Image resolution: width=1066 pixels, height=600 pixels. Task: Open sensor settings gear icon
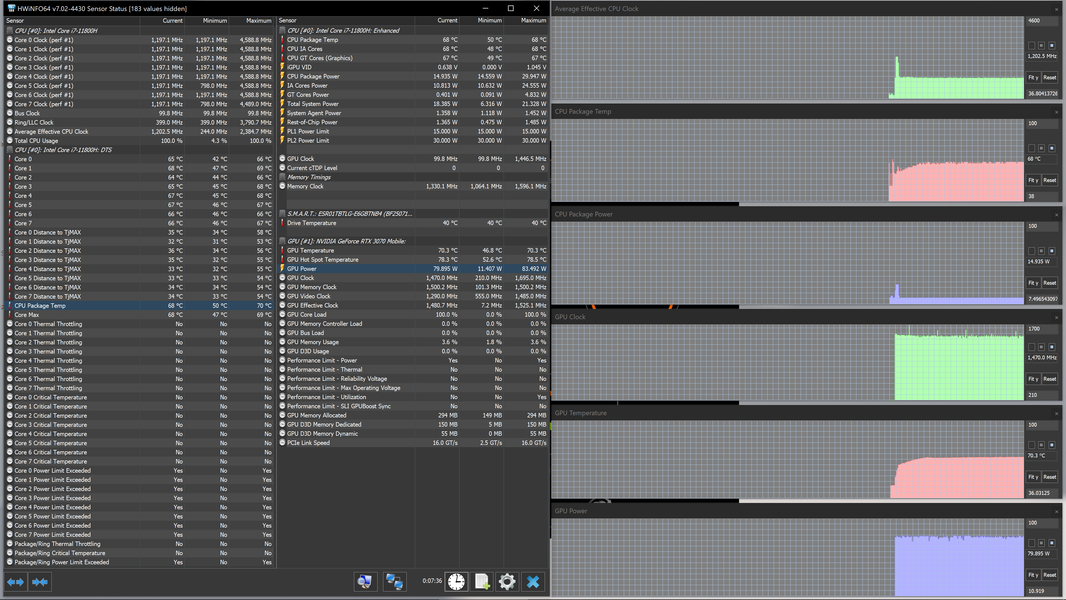tap(507, 582)
